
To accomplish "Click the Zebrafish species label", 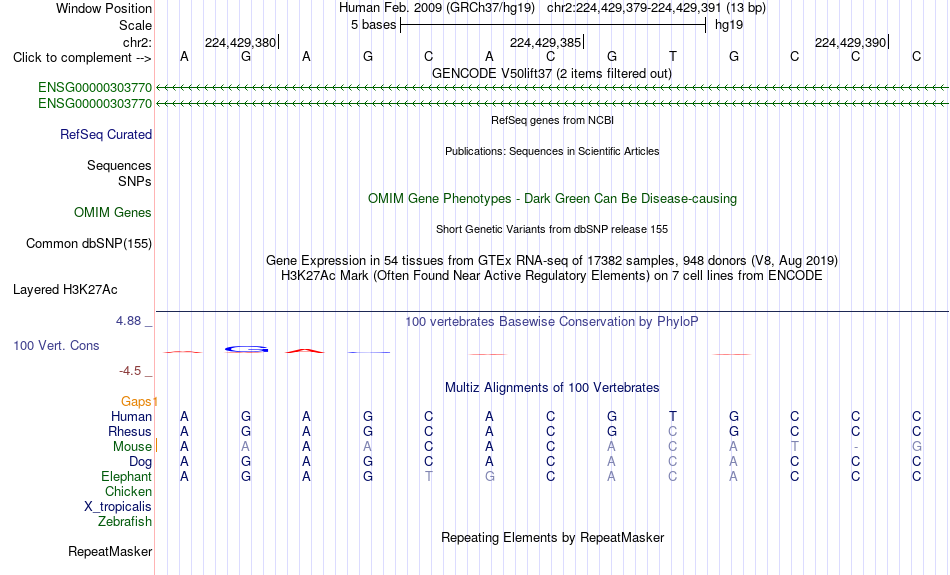I will tap(125, 522).
